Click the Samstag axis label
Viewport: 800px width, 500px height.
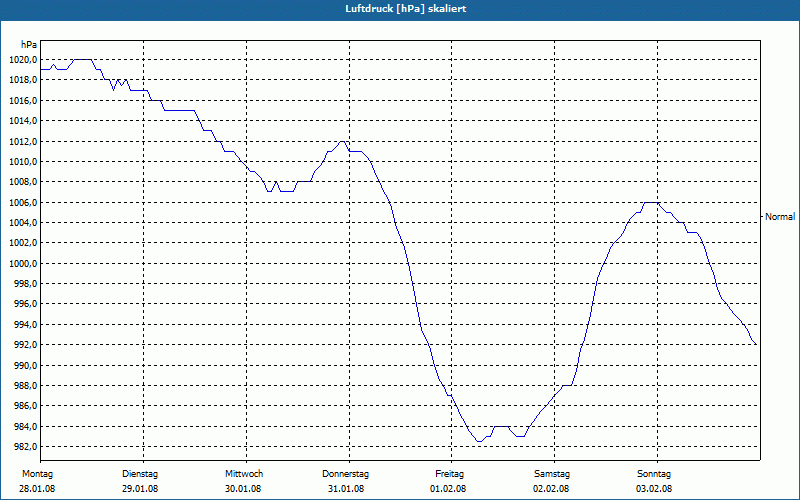552,474
